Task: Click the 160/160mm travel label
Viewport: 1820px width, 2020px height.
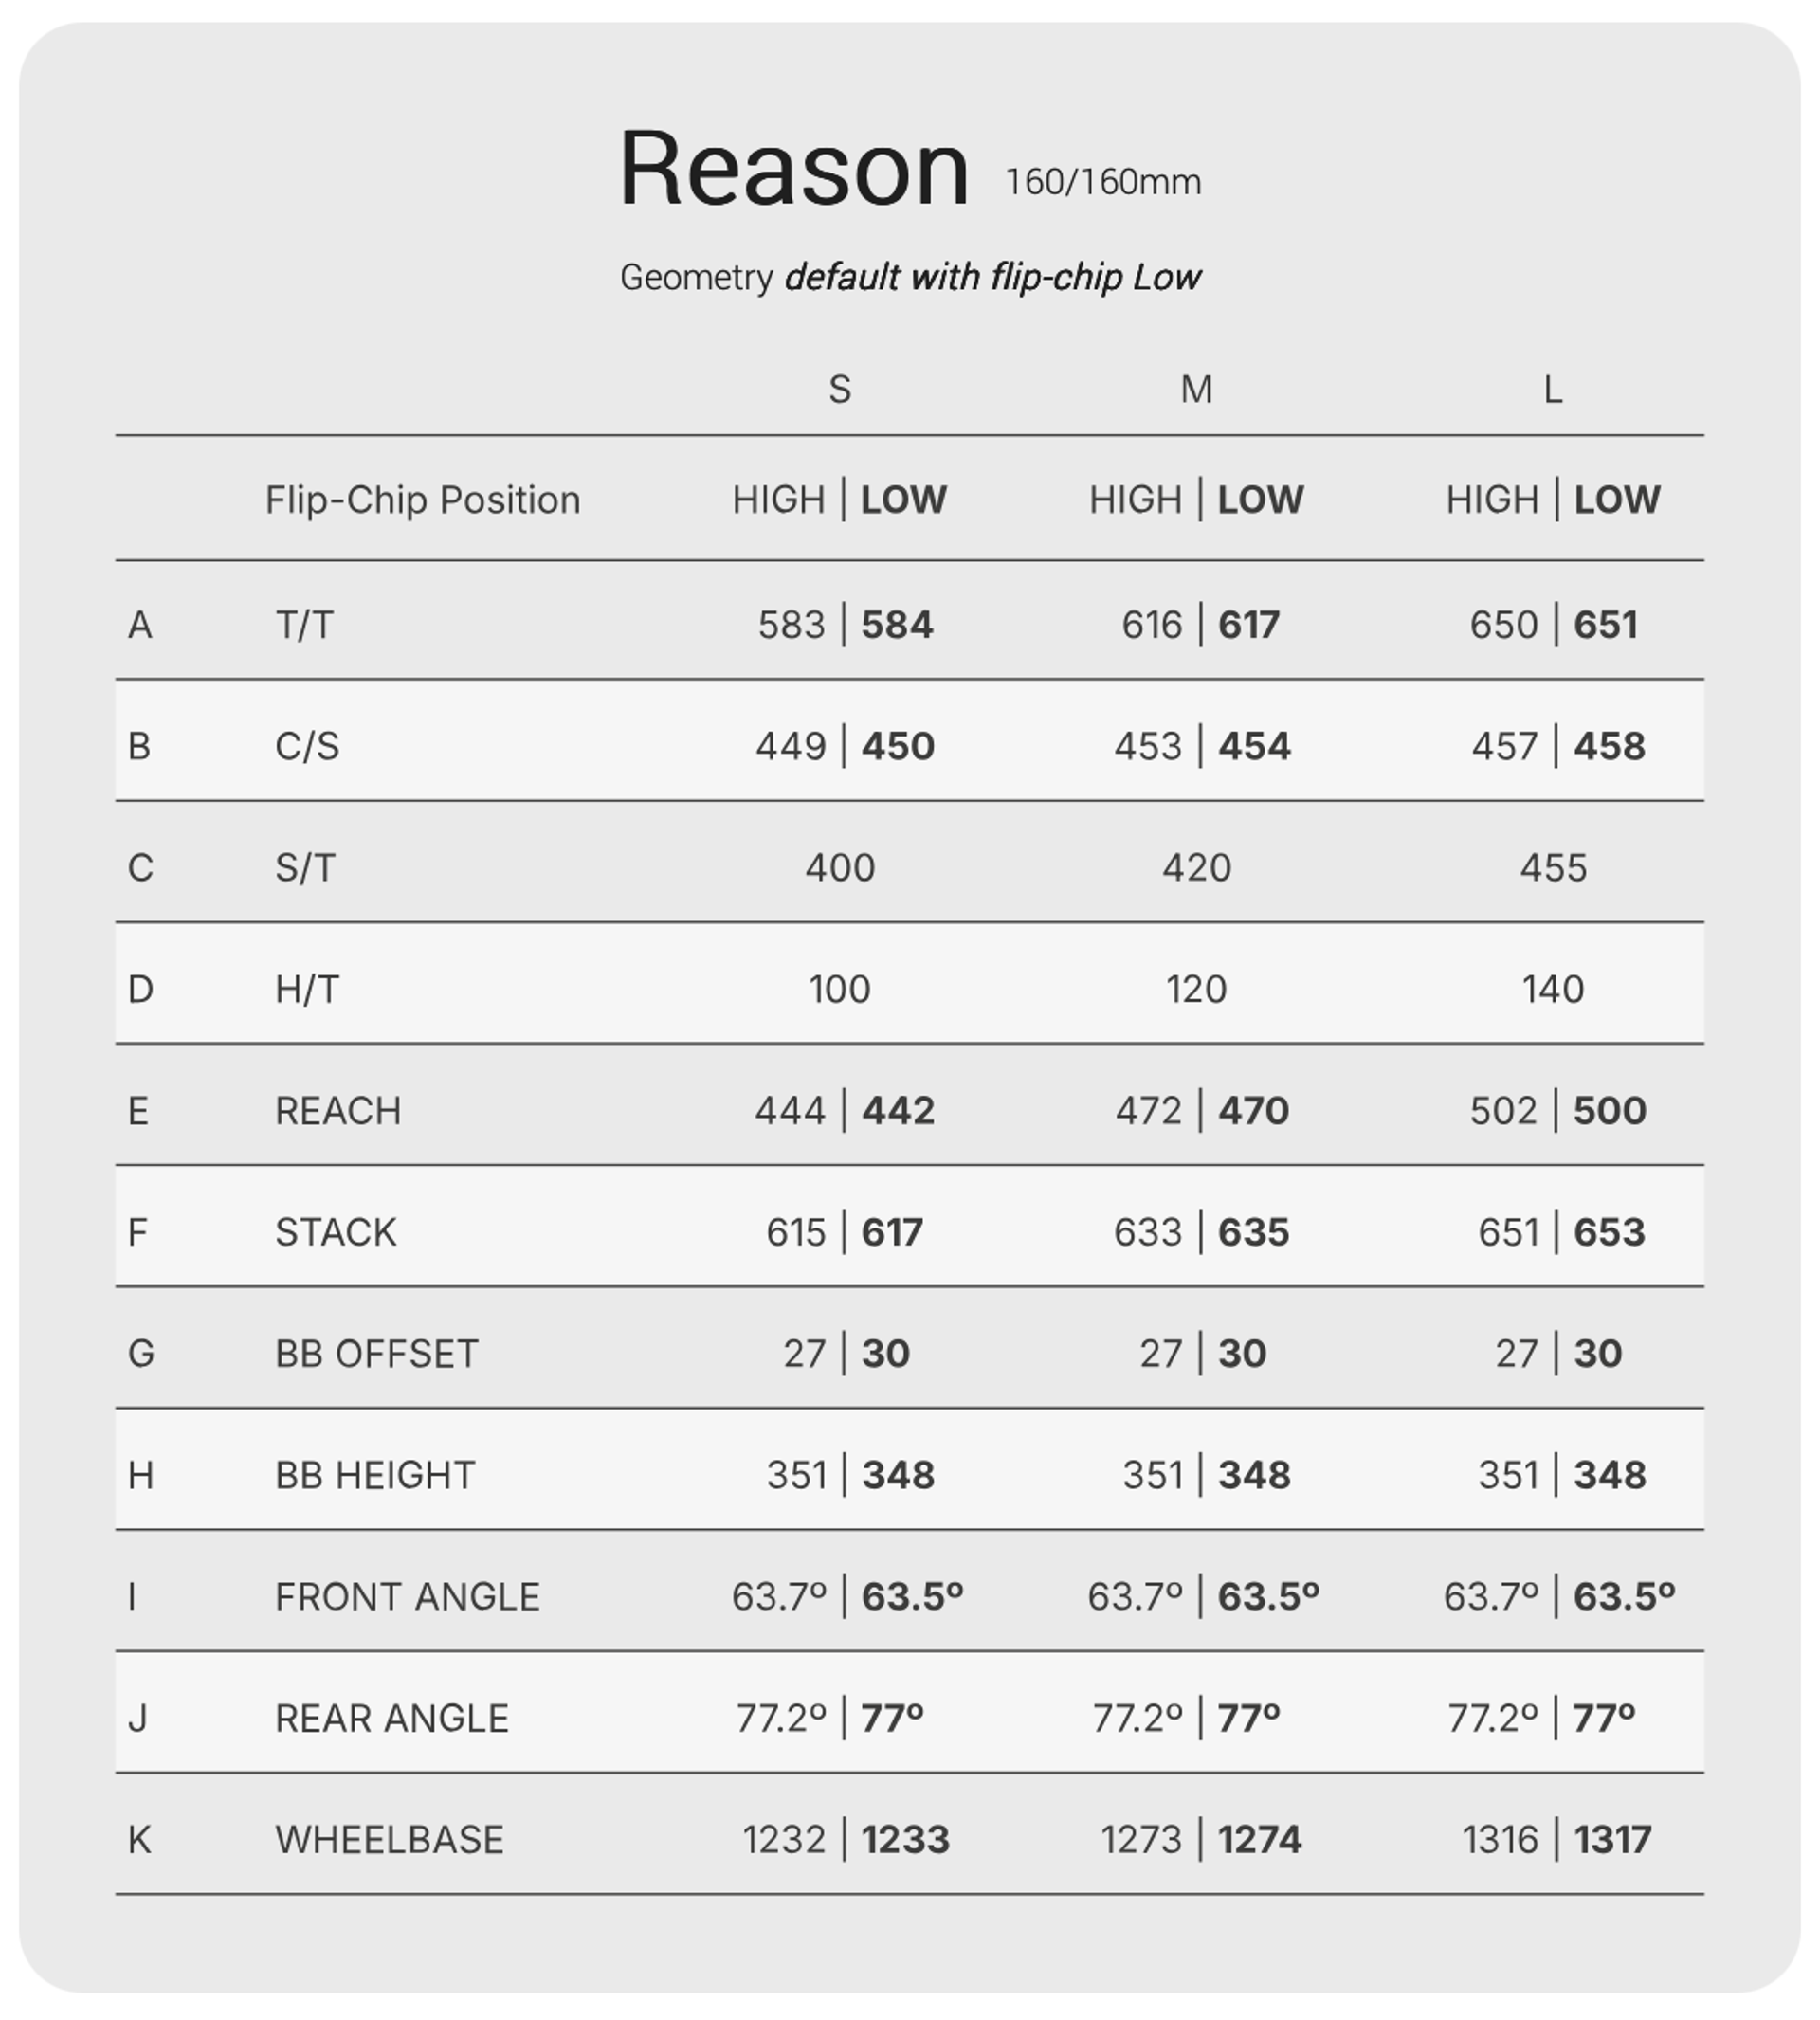Action: [1102, 182]
